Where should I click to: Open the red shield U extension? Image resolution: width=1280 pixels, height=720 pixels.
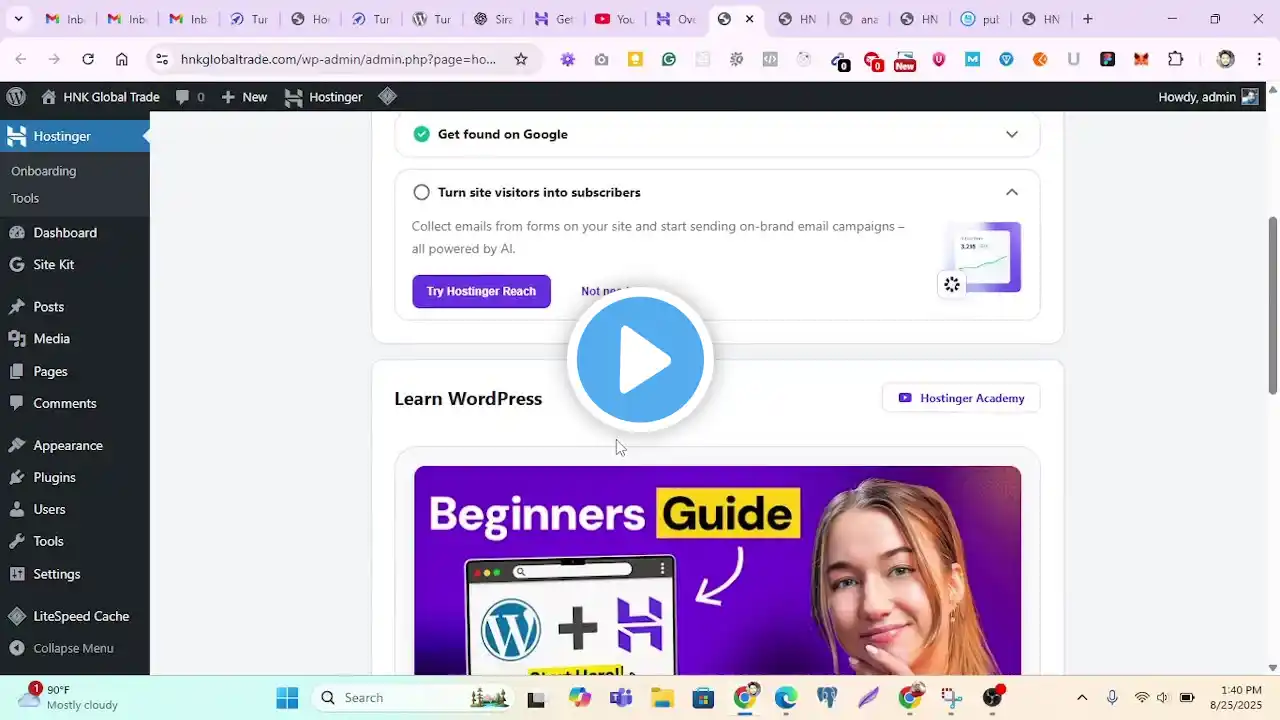[x=938, y=59]
